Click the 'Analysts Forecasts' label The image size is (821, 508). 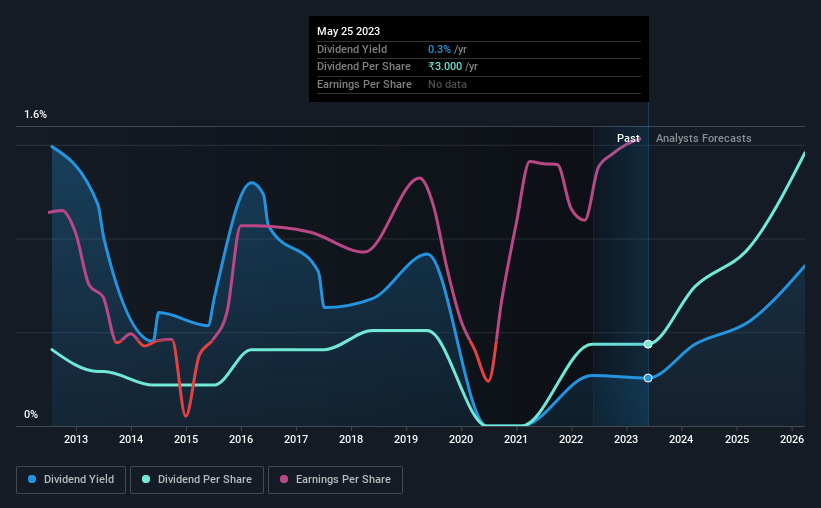click(704, 138)
